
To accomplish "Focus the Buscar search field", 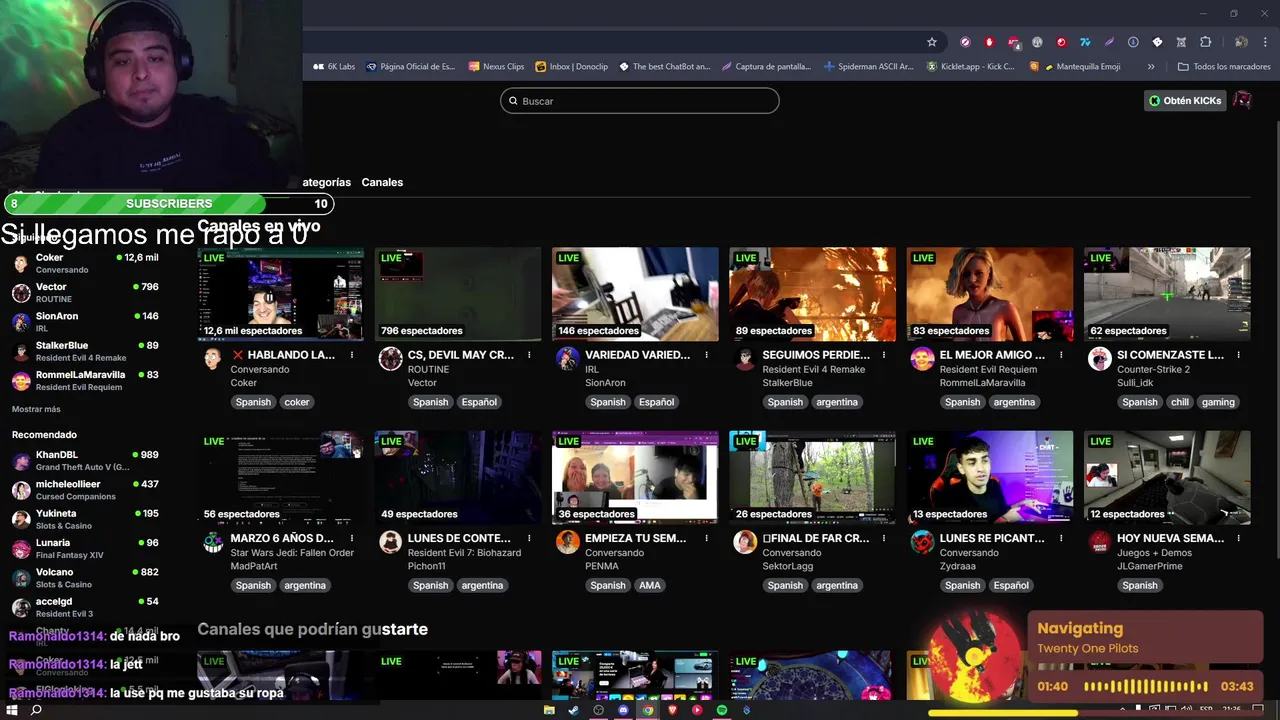I will 639,101.
